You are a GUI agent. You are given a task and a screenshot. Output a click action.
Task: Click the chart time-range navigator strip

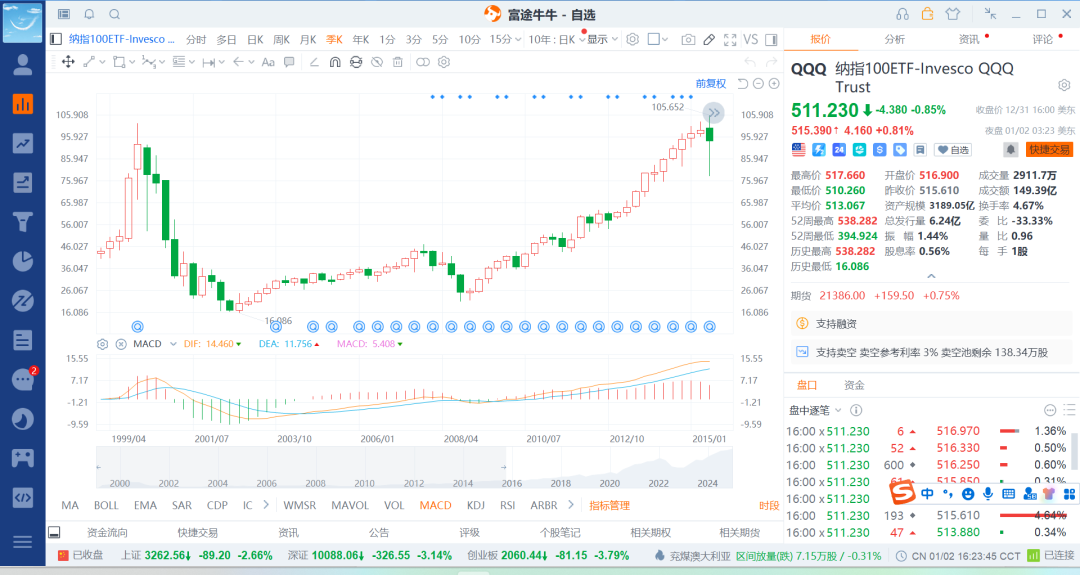click(414, 468)
